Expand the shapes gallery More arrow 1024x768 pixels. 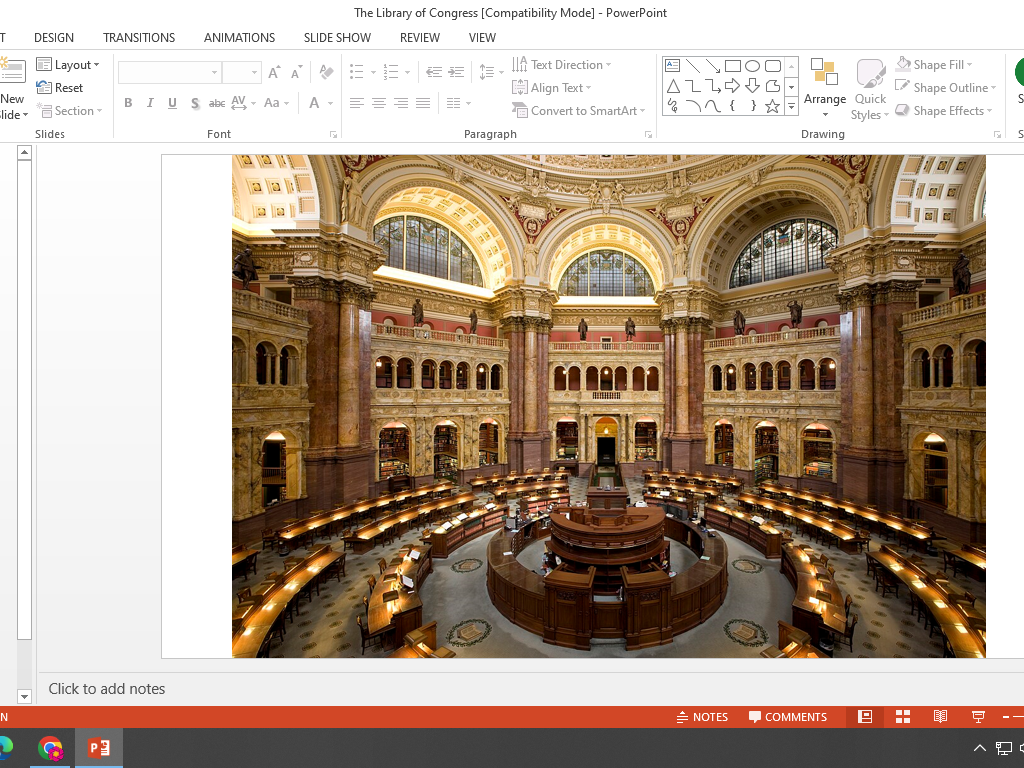coord(791,106)
